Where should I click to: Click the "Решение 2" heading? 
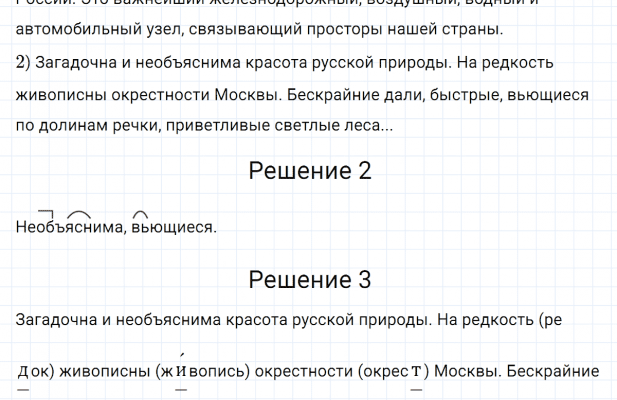click(x=309, y=171)
